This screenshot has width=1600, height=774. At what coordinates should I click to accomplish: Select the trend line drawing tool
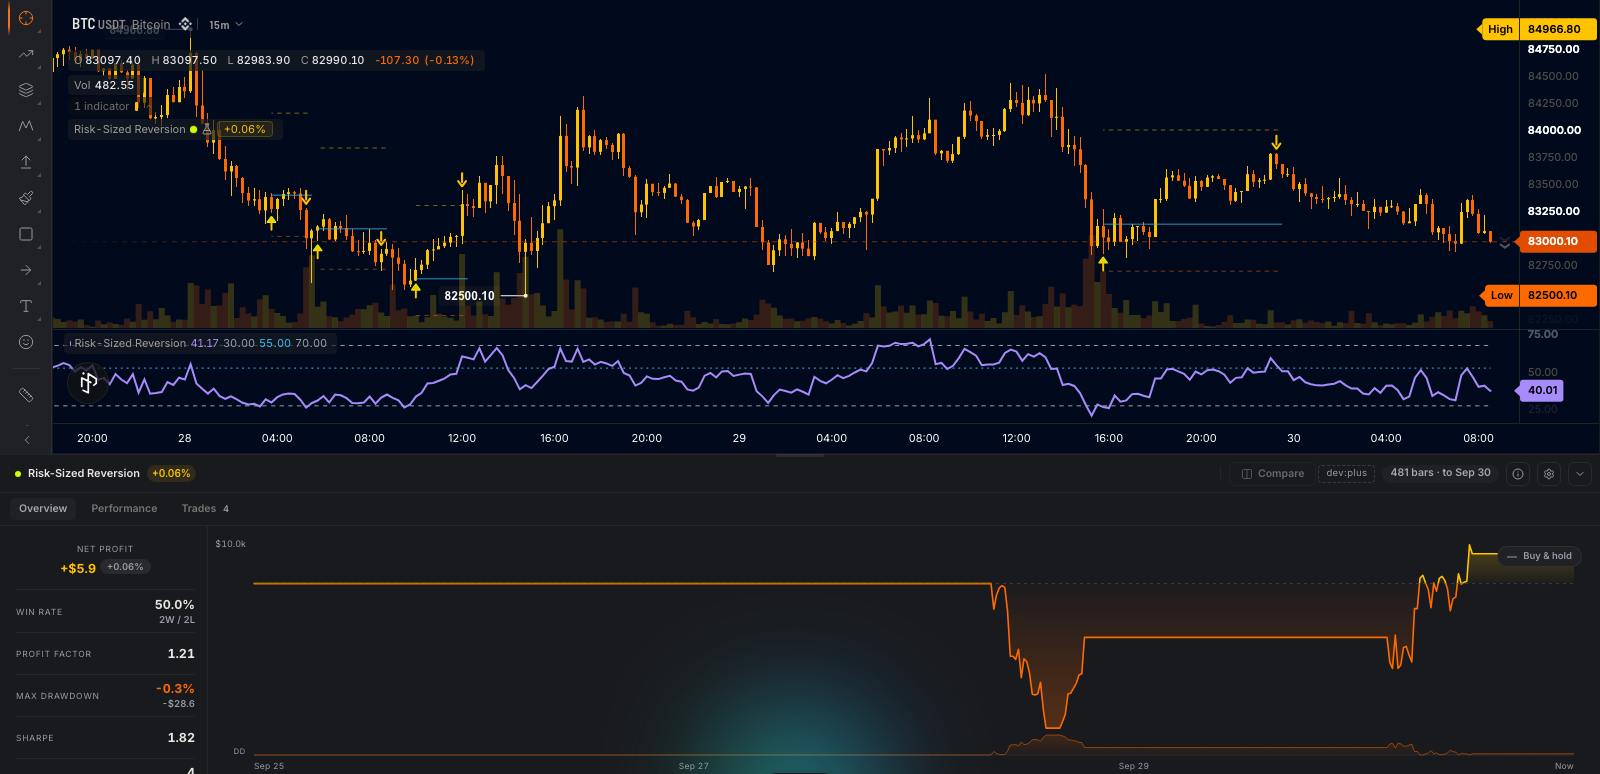[26, 54]
